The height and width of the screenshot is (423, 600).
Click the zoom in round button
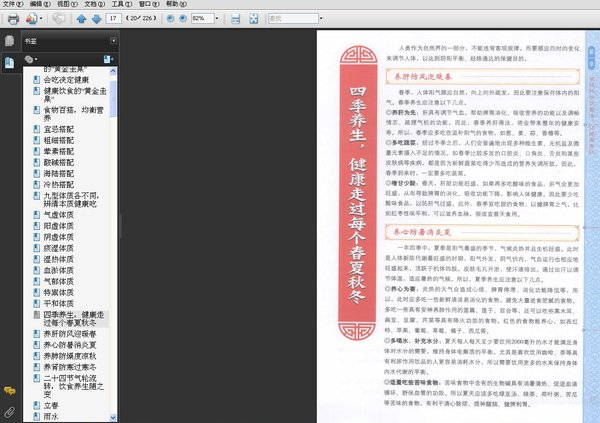(183, 18)
